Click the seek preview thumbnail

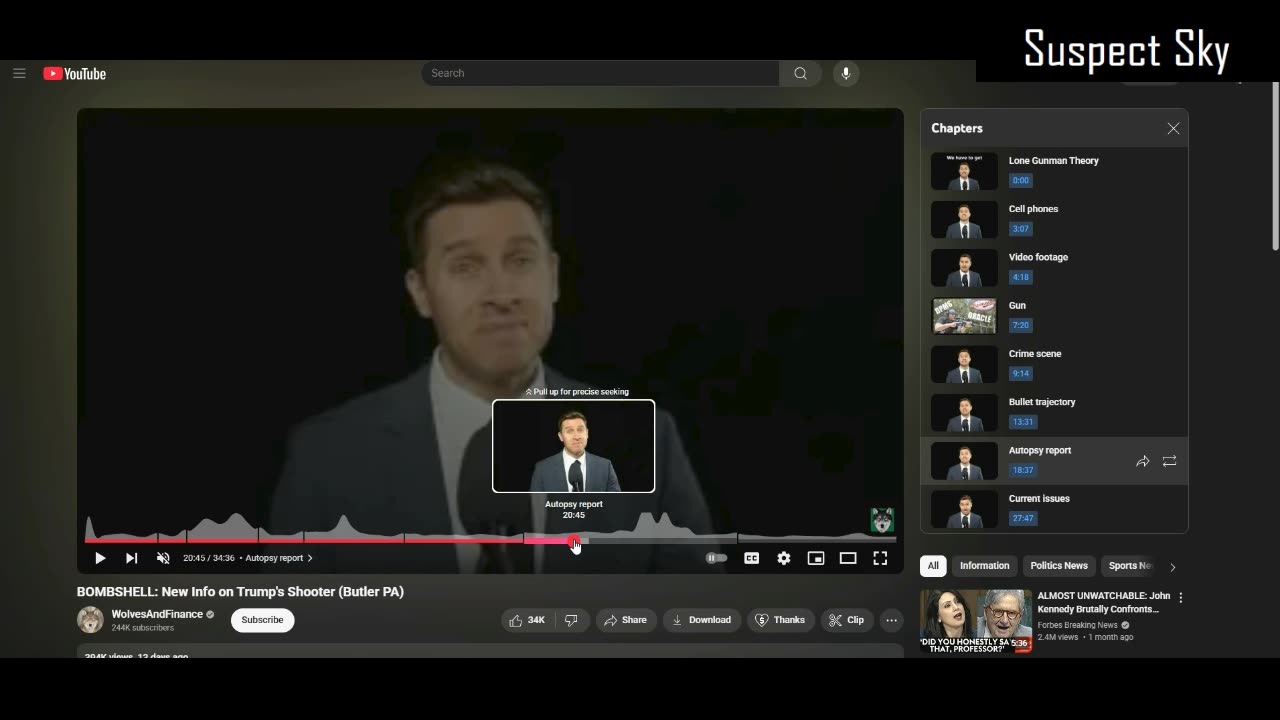[x=574, y=446]
